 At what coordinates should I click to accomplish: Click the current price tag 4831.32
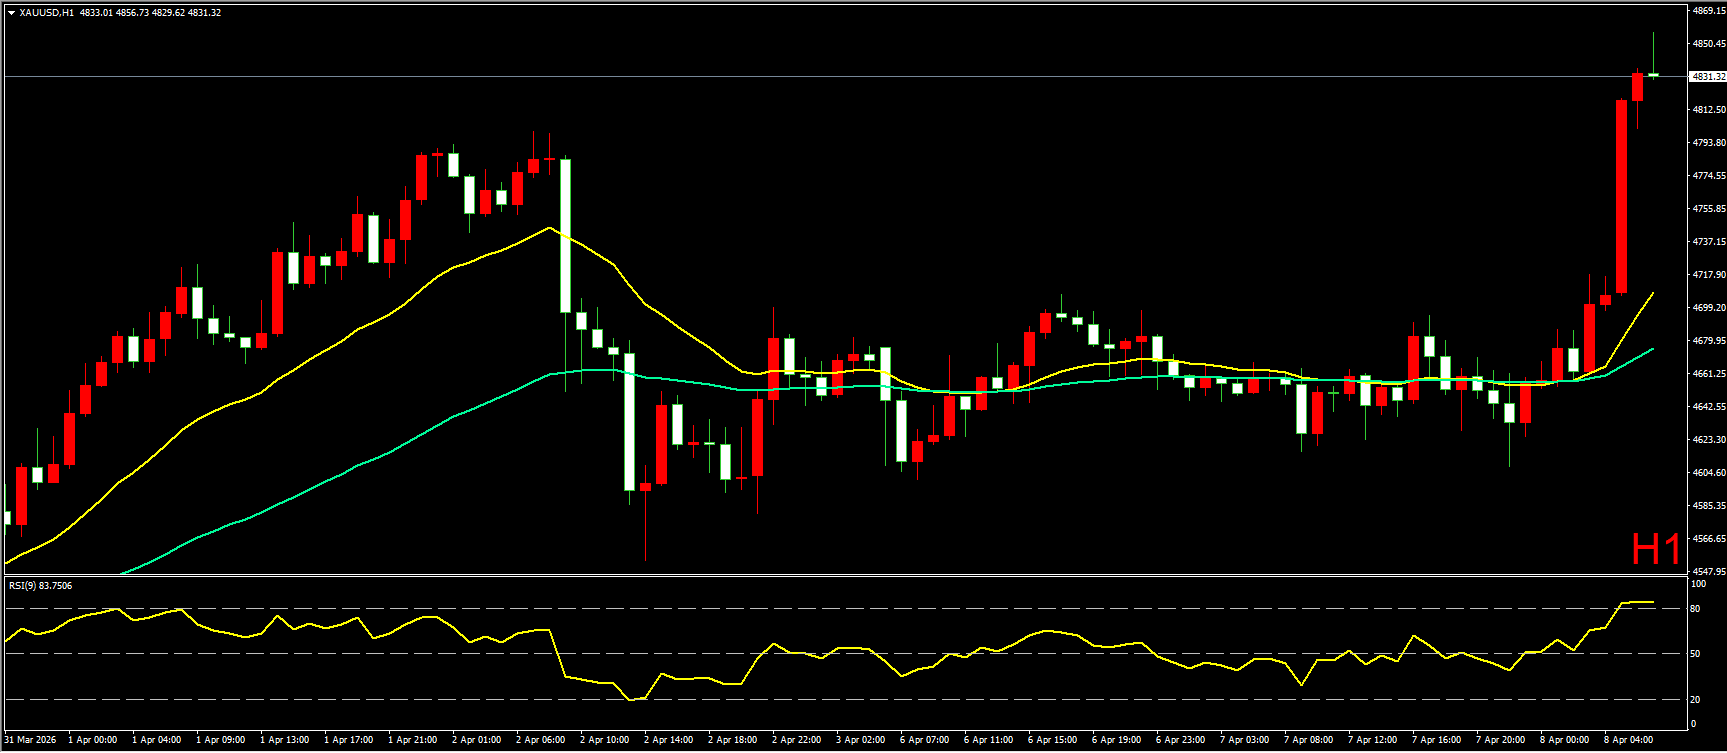[1706, 77]
